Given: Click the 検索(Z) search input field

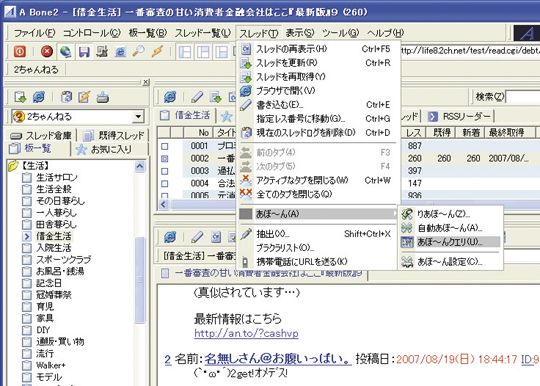Looking at the screenshot, I should pyautogui.click(x=523, y=97).
